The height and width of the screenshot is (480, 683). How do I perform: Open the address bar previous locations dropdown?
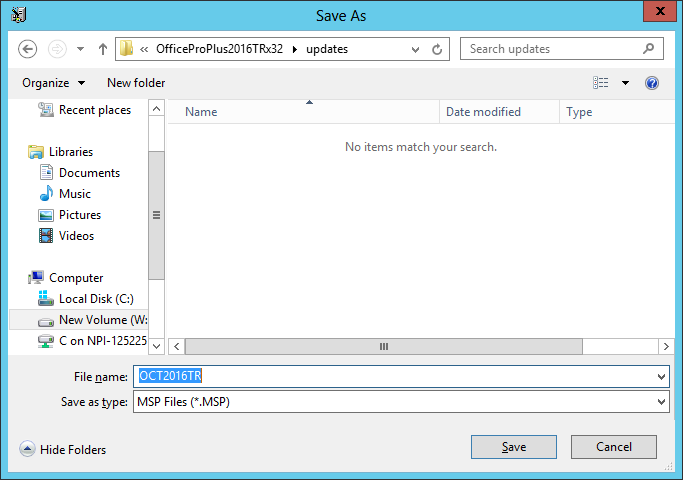click(x=416, y=50)
